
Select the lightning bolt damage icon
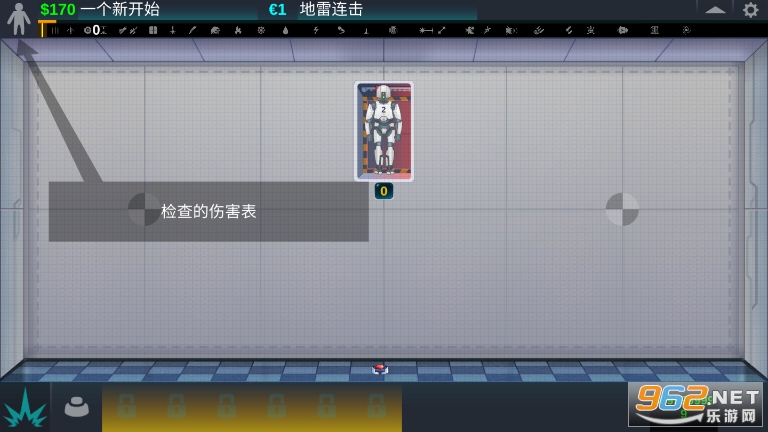316,30
